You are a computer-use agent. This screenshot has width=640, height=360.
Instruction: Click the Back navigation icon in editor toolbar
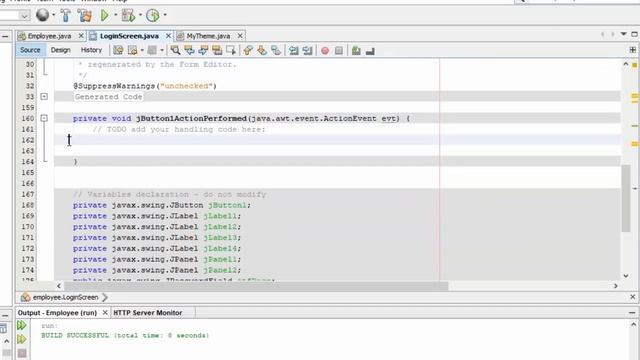(133, 50)
